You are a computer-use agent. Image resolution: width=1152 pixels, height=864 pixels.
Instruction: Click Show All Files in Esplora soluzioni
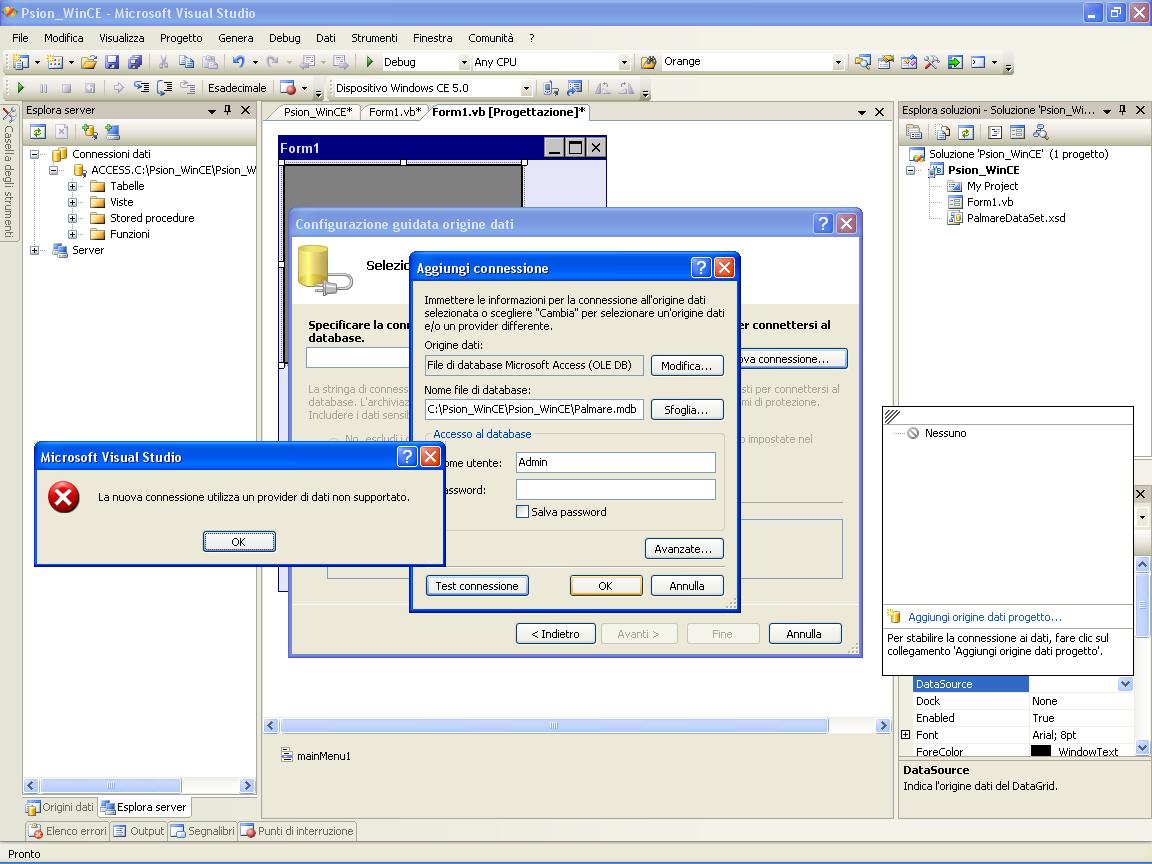coord(943,132)
